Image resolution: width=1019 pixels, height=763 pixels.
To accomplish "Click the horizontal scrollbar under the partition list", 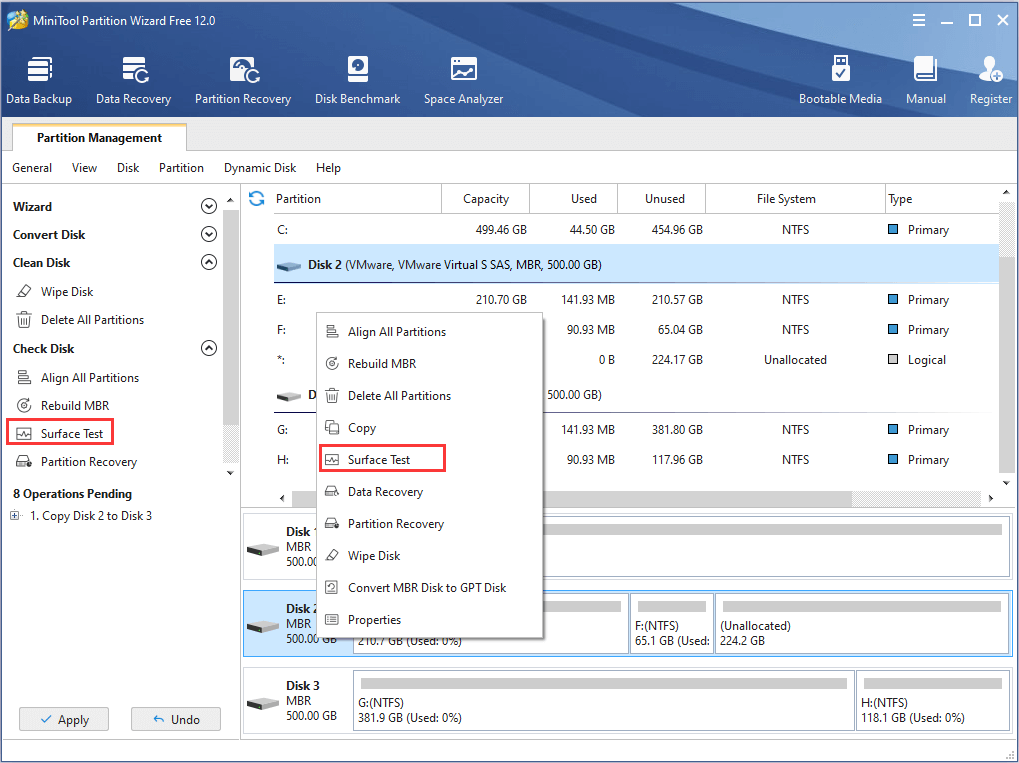I will pos(572,498).
